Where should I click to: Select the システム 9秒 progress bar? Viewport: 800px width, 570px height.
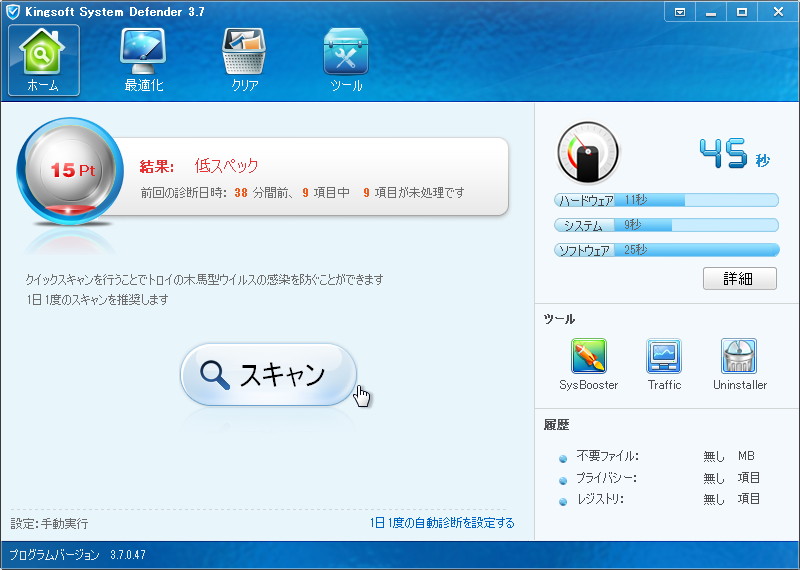click(666, 225)
